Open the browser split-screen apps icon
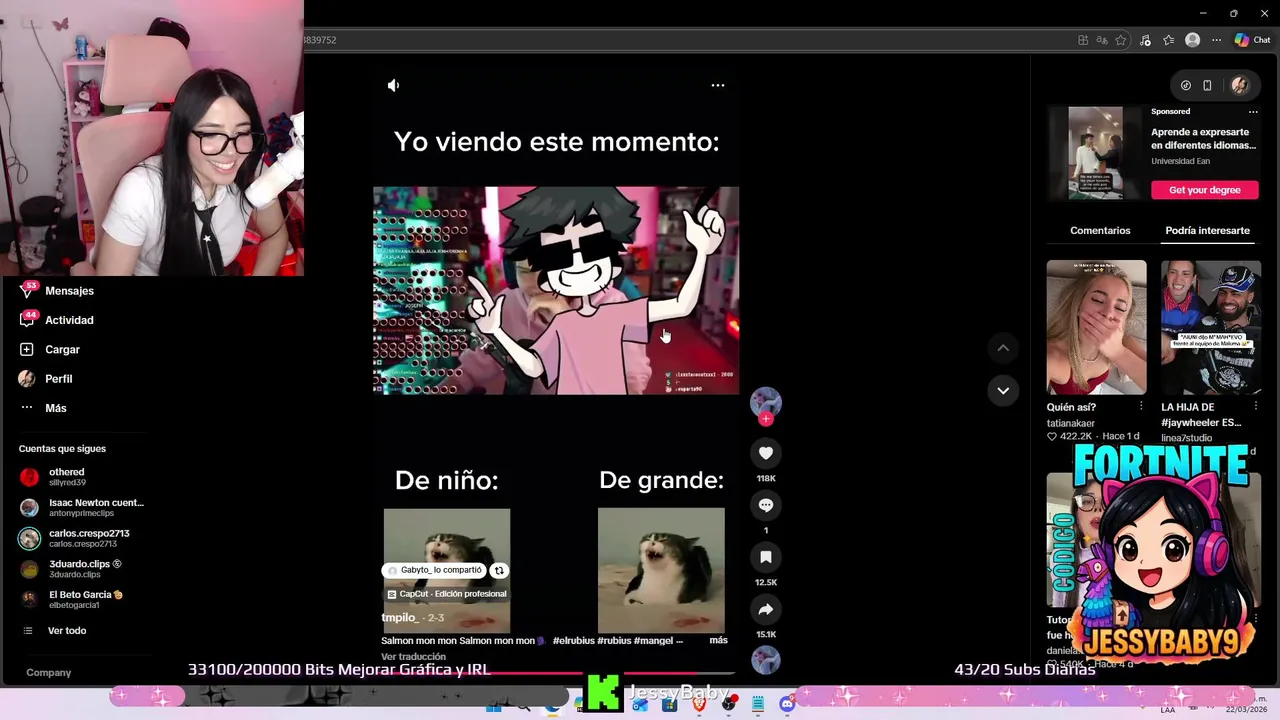 [1083, 40]
